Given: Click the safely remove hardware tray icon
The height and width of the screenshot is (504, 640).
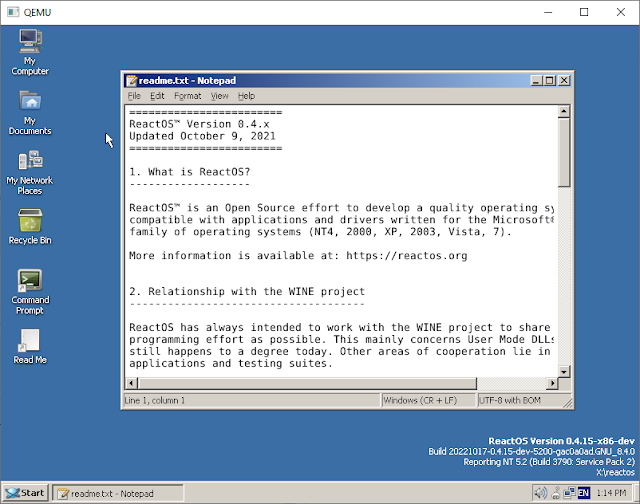Looking at the screenshot, I should (556, 493).
